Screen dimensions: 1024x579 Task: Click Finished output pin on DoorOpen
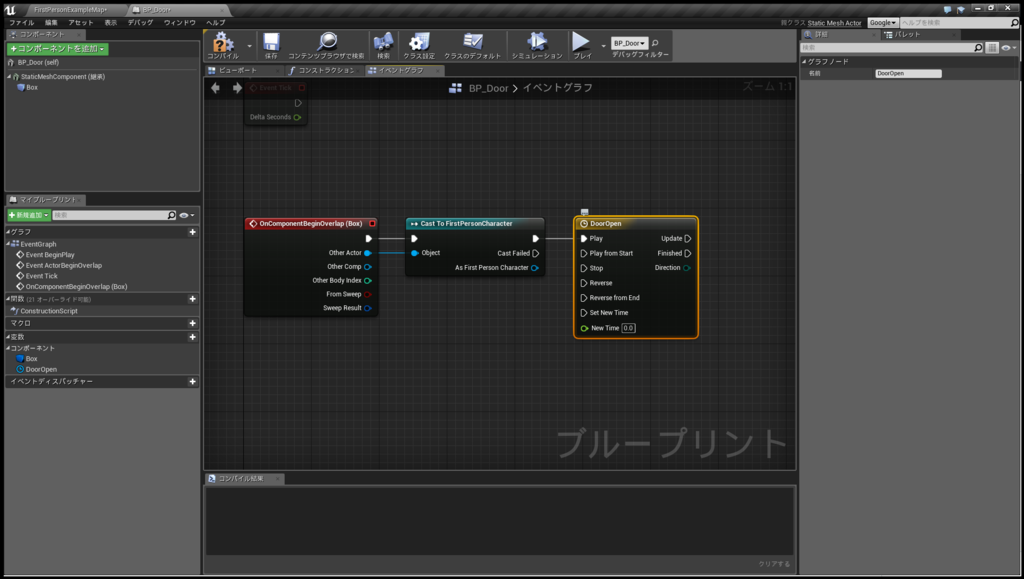[688, 253]
